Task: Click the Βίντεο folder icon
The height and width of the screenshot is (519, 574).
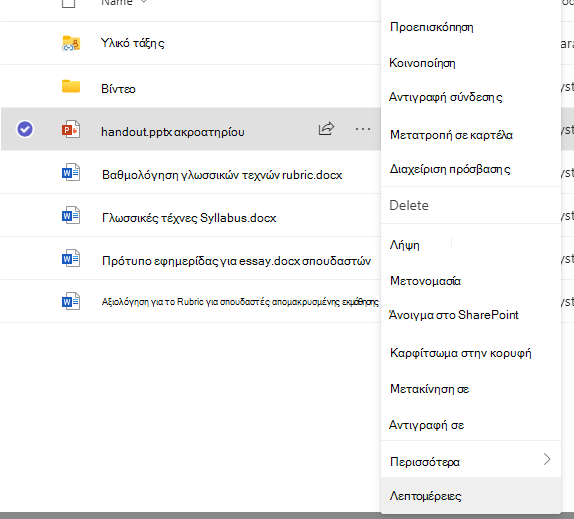Action: (71, 86)
